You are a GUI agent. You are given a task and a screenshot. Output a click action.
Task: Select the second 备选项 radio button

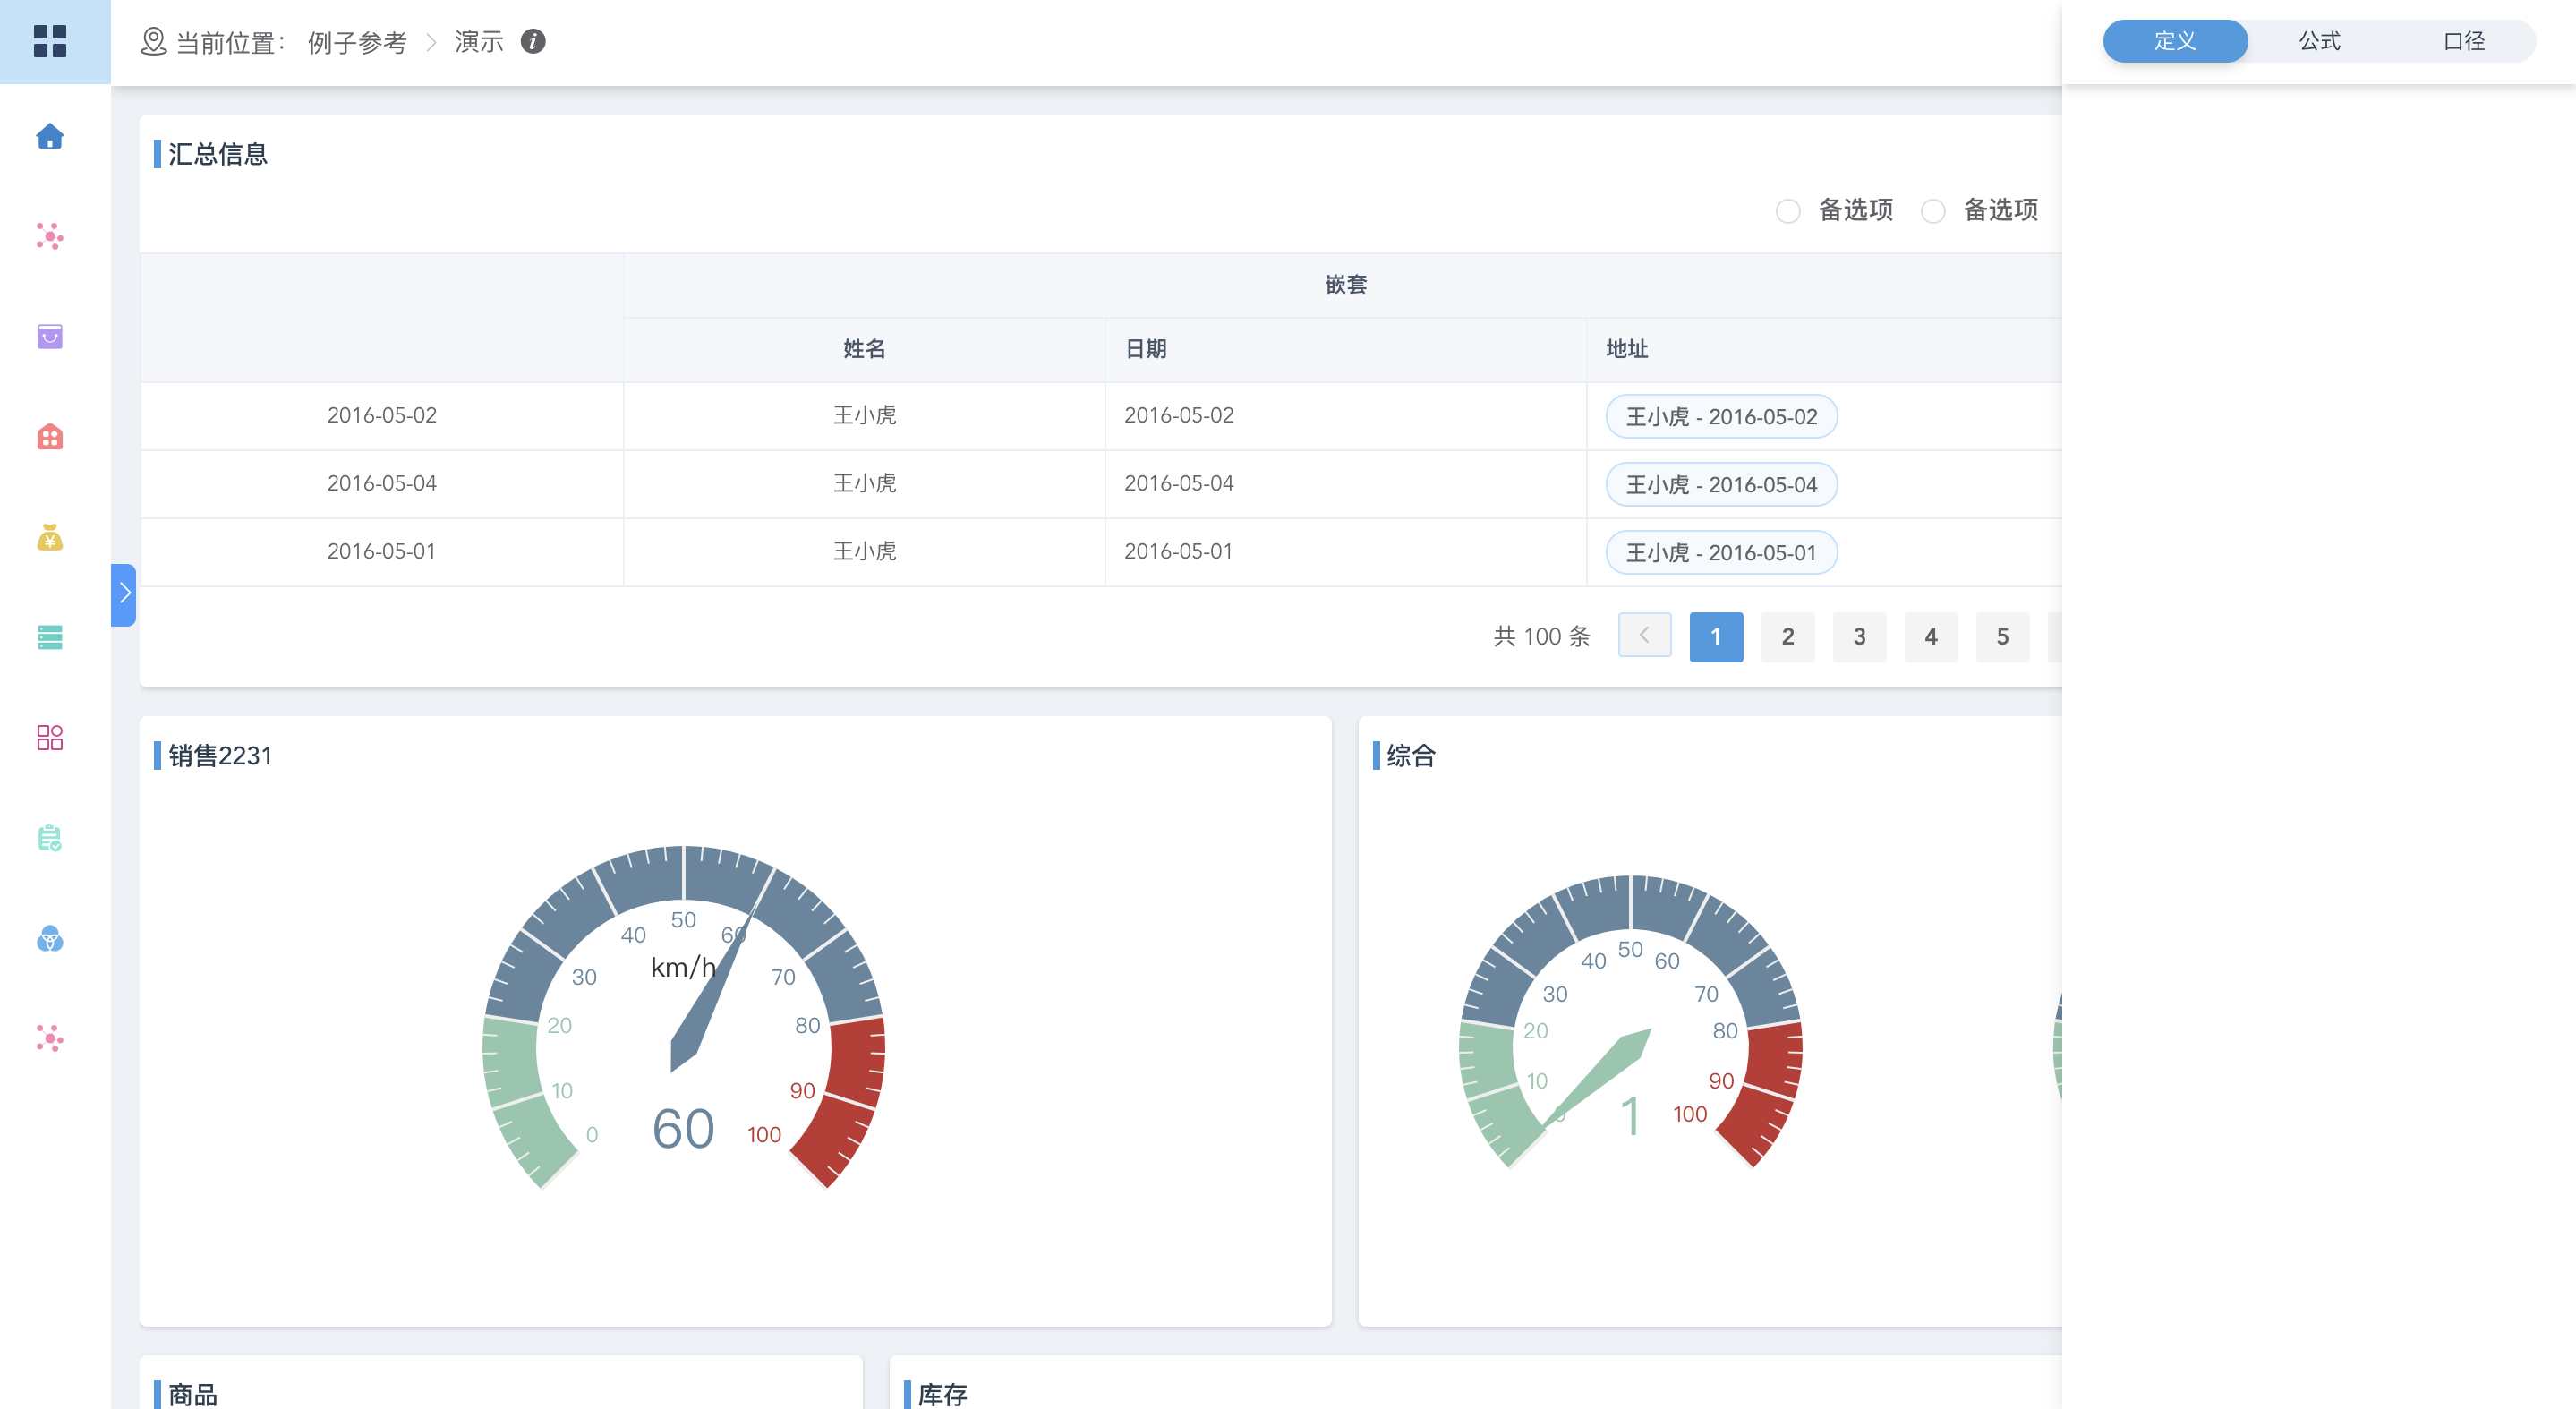pyautogui.click(x=1933, y=211)
